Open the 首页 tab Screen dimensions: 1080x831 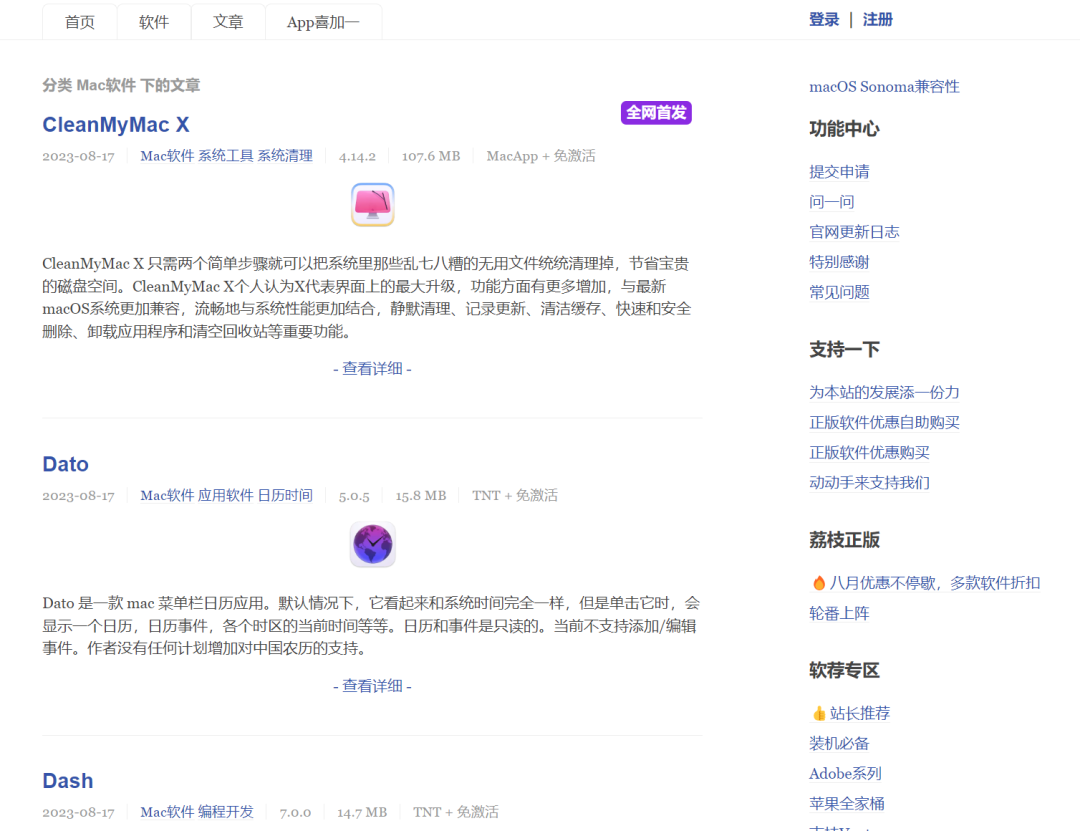coord(80,22)
